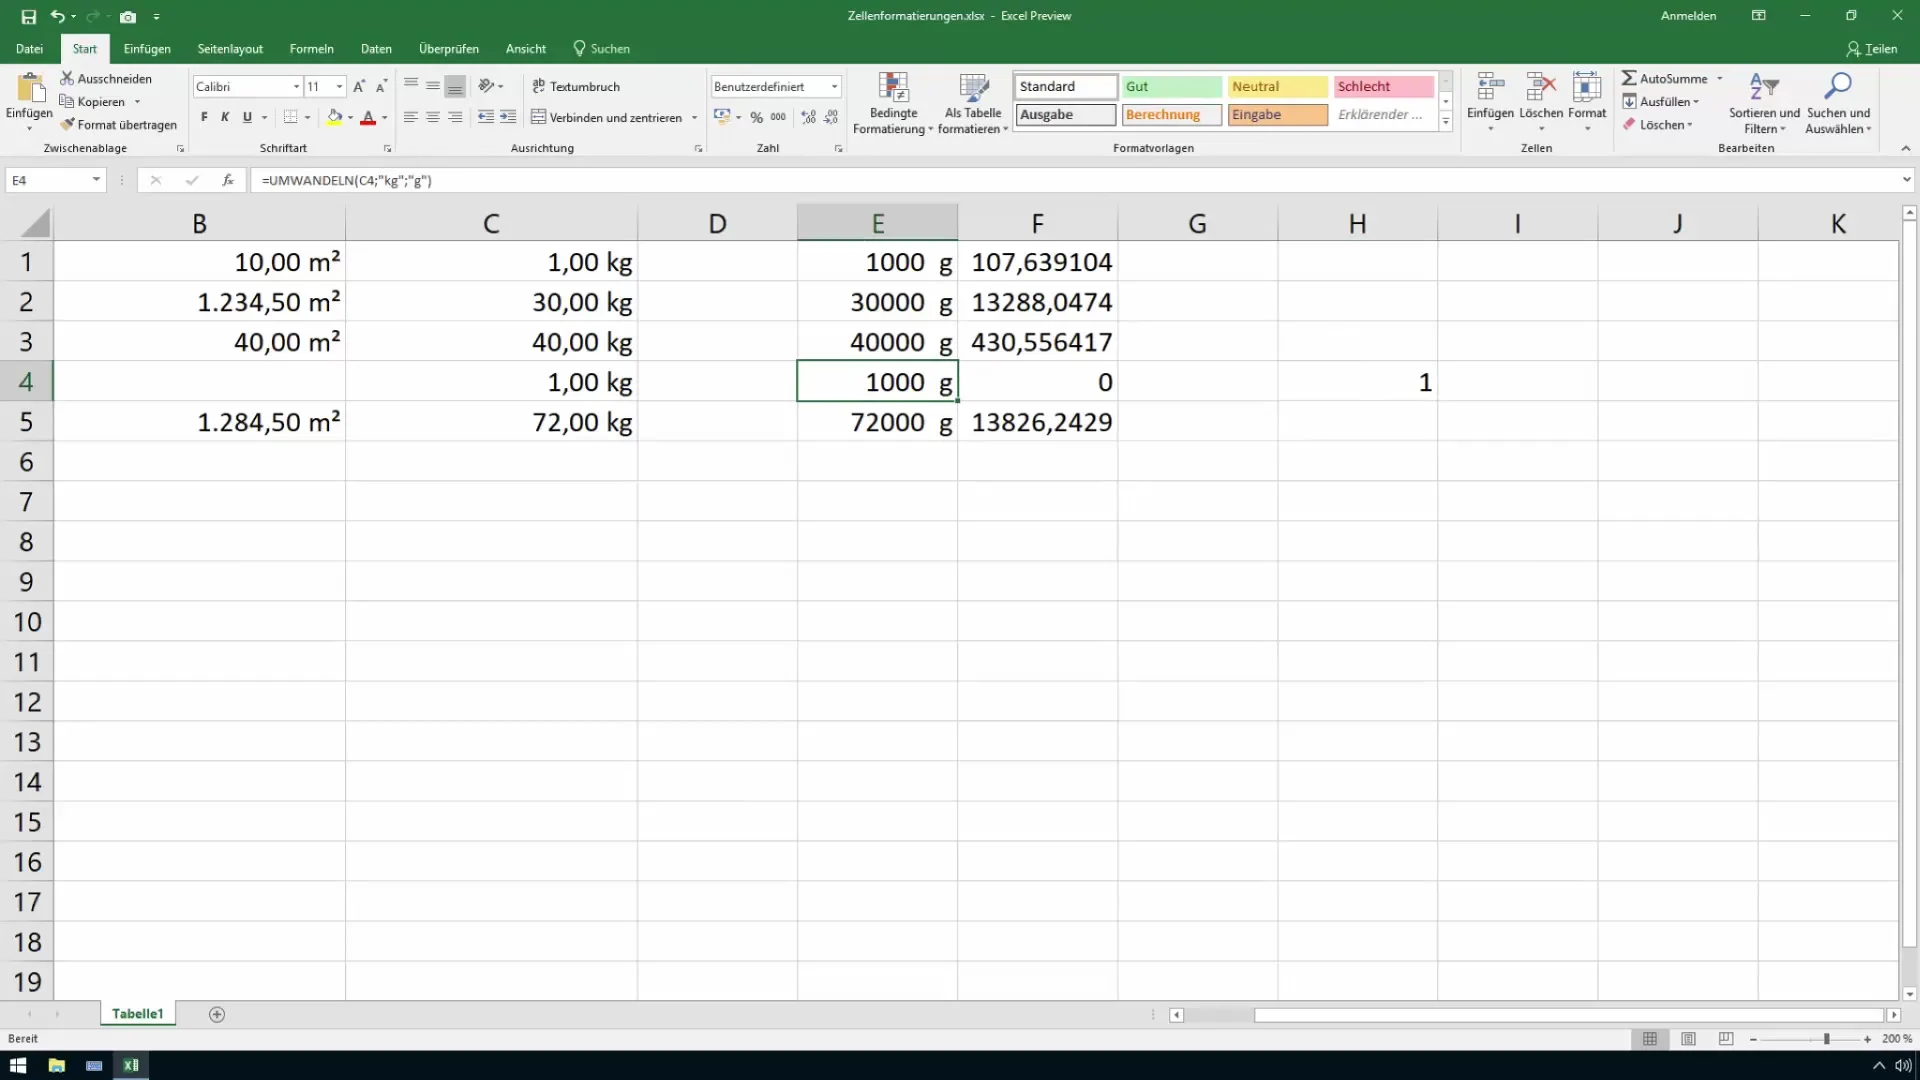Screen dimensions: 1920x1080
Task: Click Verbinden und zentrieren
Action: [x=606, y=117]
